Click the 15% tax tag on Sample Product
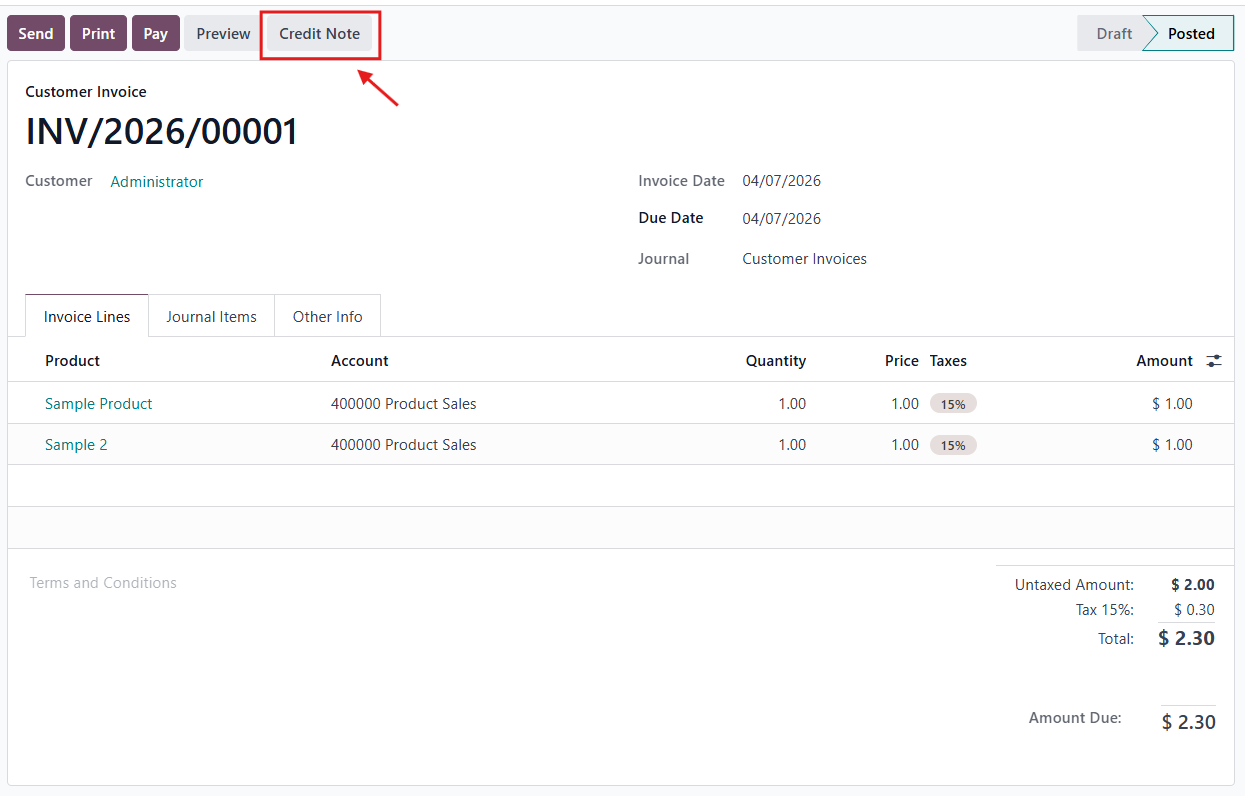Screen dimensions: 1245x796 click(953, 404)
